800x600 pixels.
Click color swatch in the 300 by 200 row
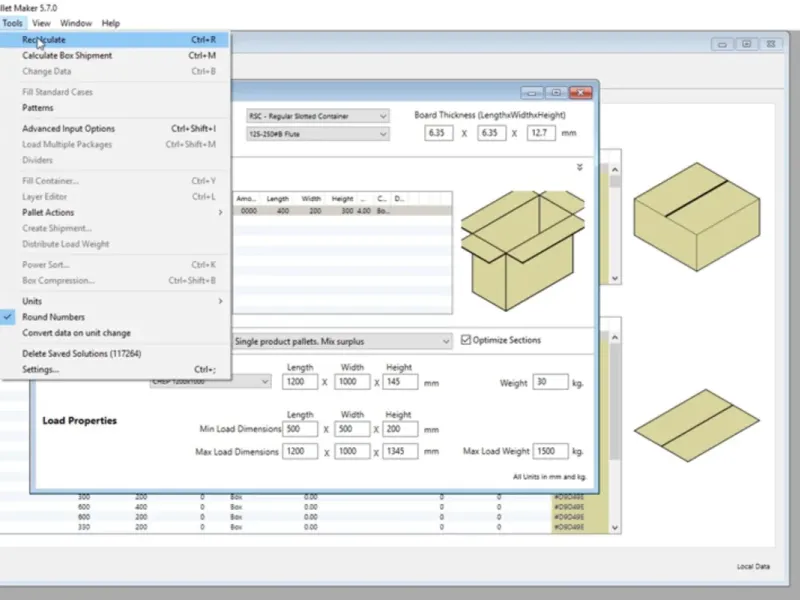pos(580,497)
